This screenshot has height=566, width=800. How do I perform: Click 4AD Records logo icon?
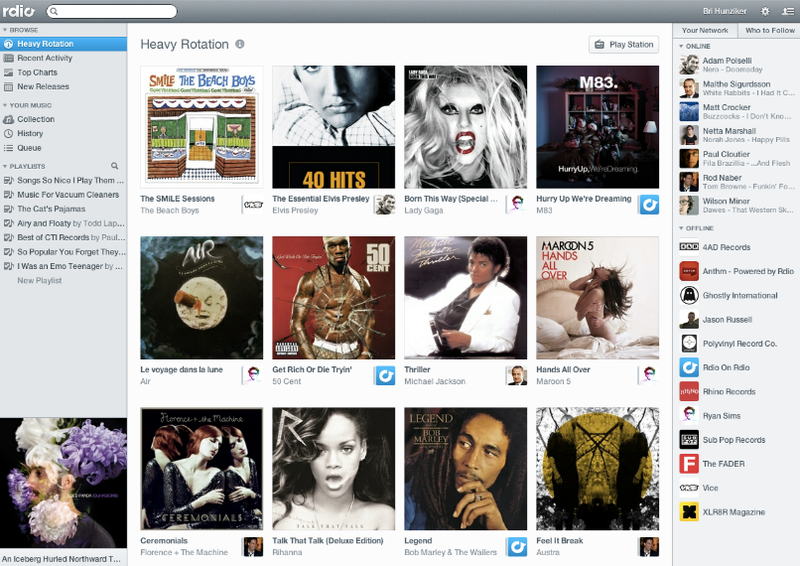pos(689,247)
